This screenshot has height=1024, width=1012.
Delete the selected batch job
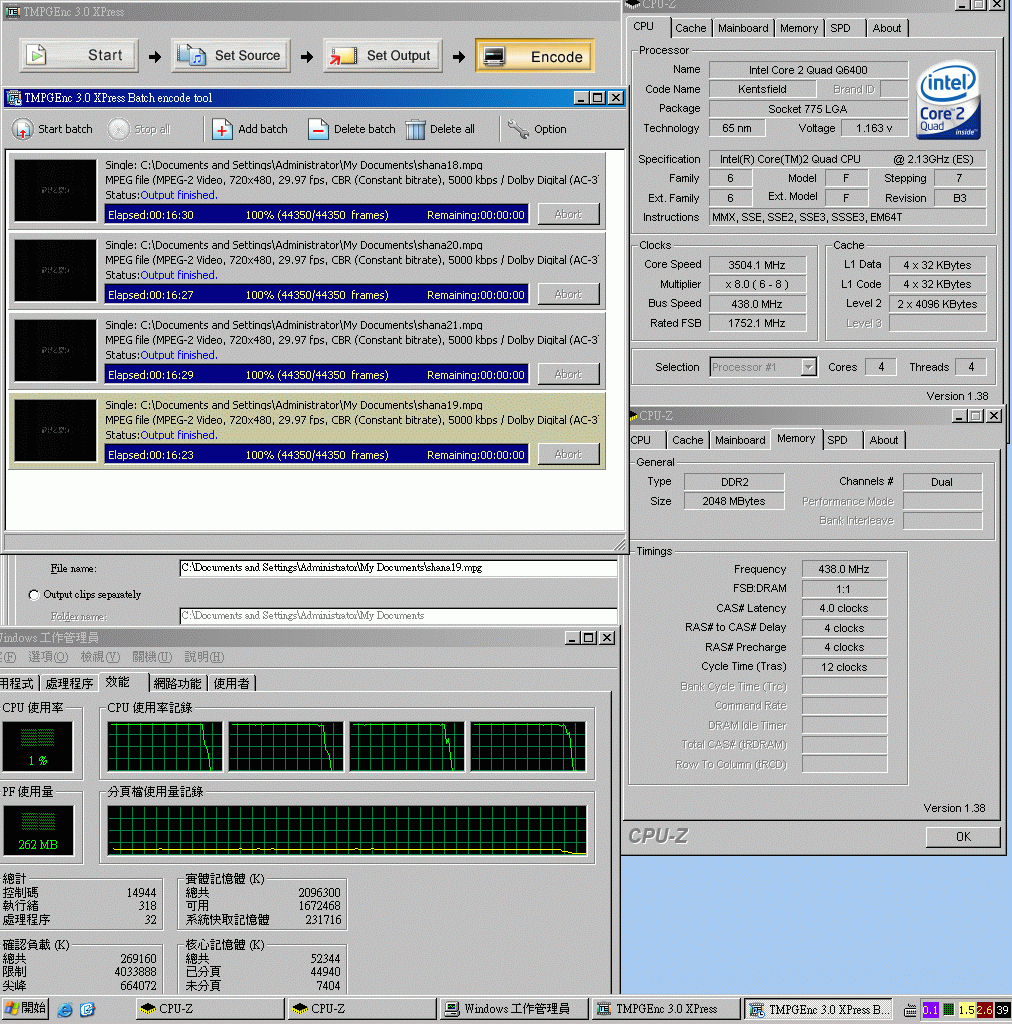tap(351, 129)
